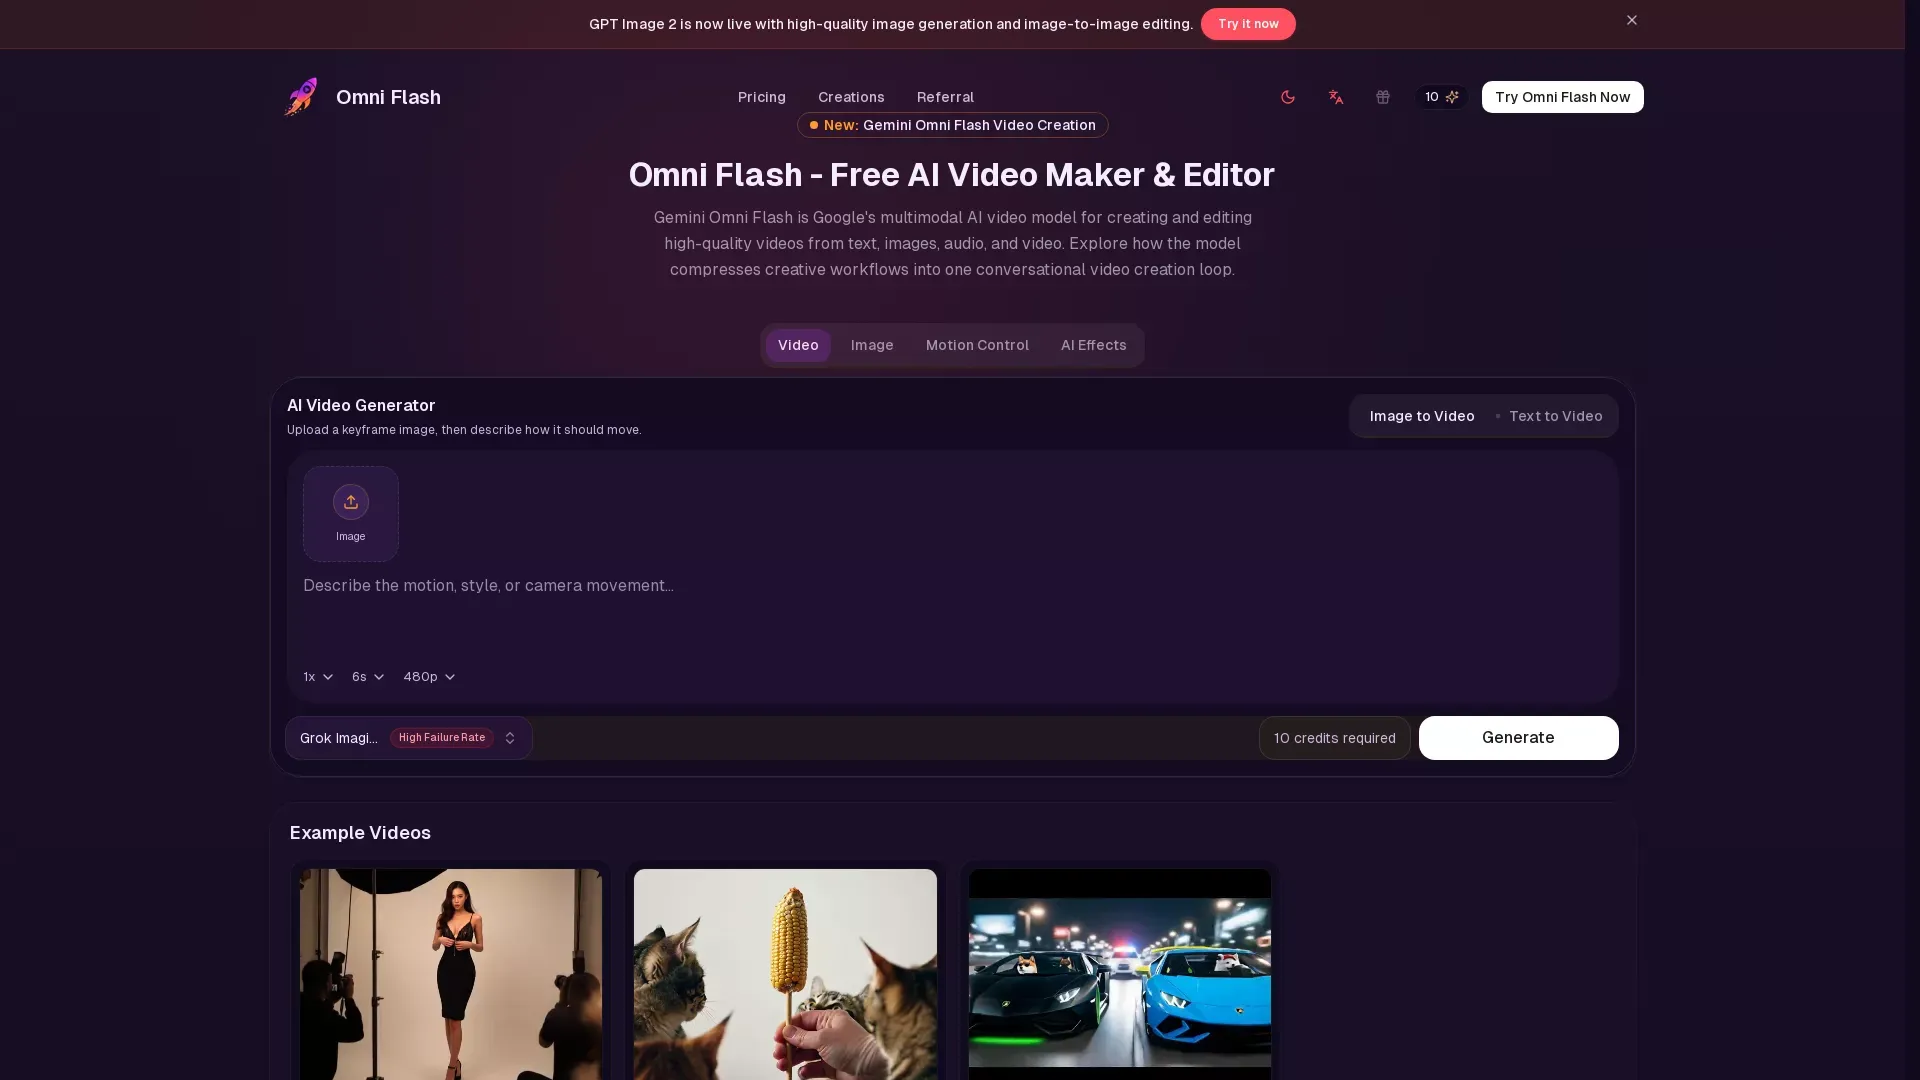1920x1080 pixels.
Task: Switch to the Video tab
Action: click(798, 345)
